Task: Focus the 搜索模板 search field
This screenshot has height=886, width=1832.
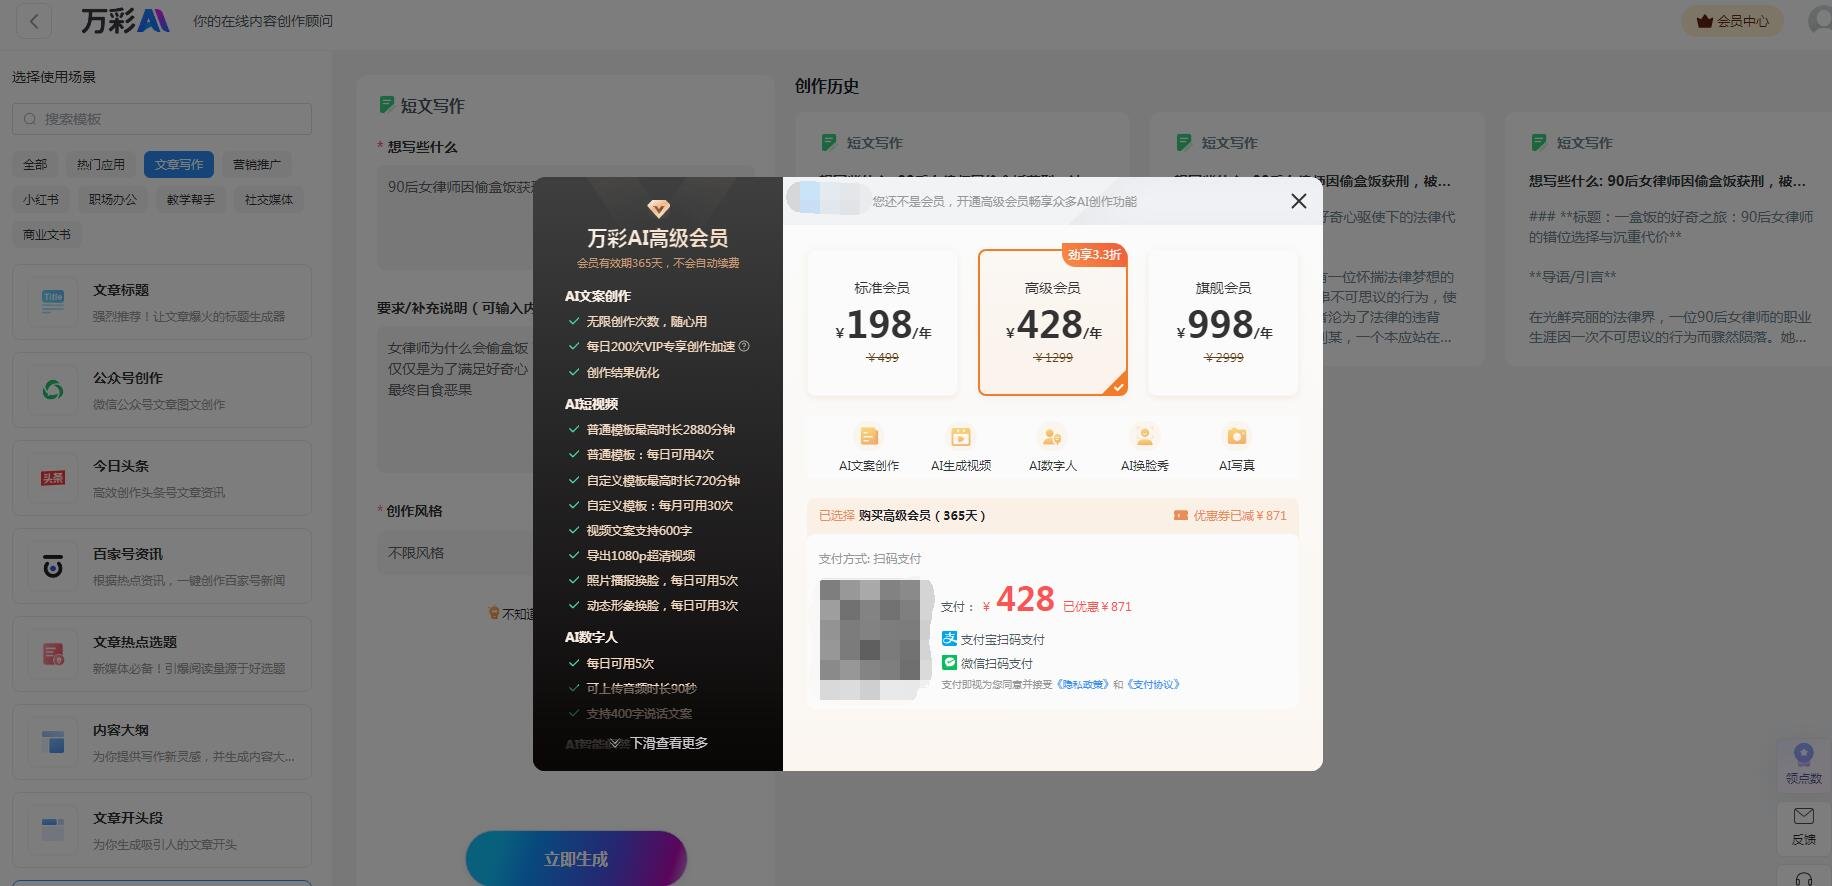Action: 162,119
